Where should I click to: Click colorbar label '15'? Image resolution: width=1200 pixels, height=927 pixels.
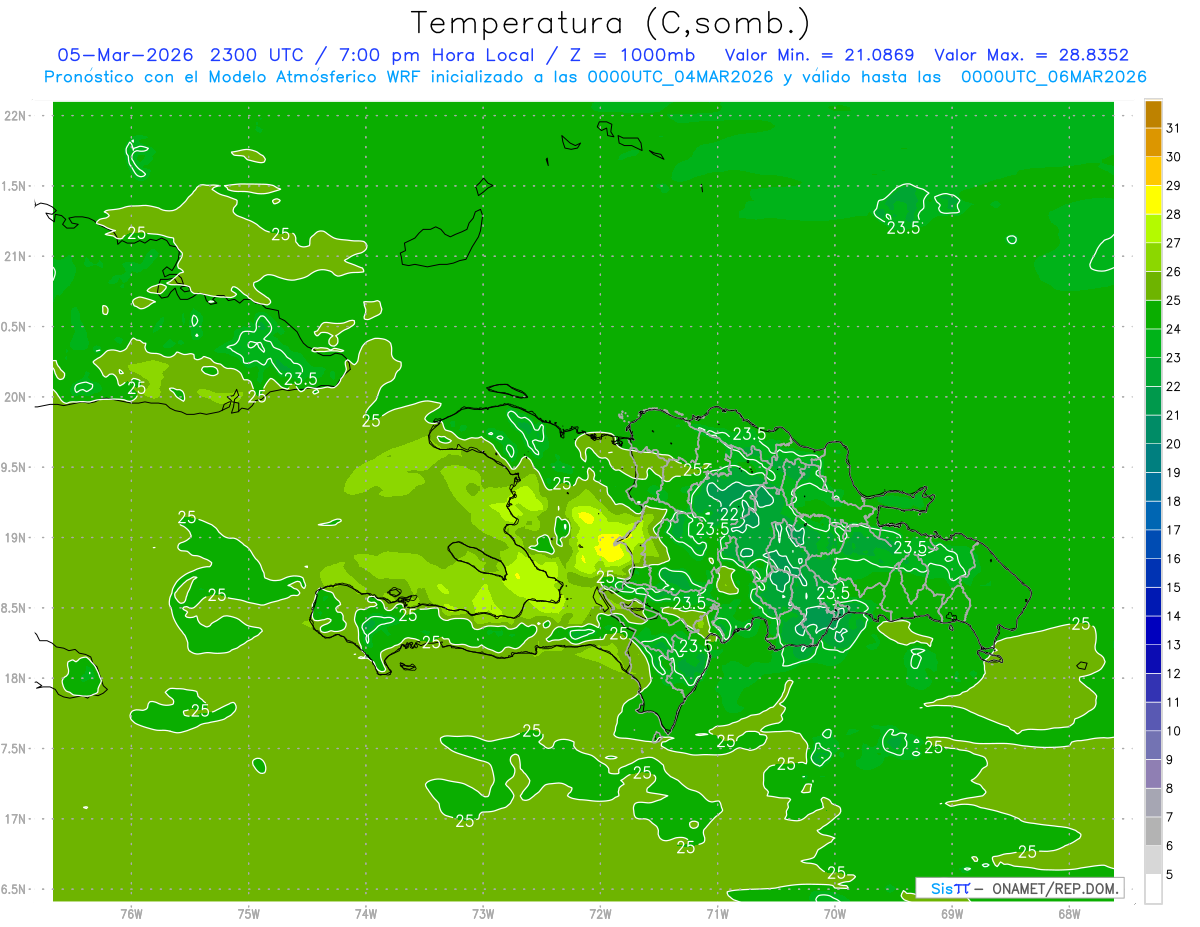tap(1173, 587)
